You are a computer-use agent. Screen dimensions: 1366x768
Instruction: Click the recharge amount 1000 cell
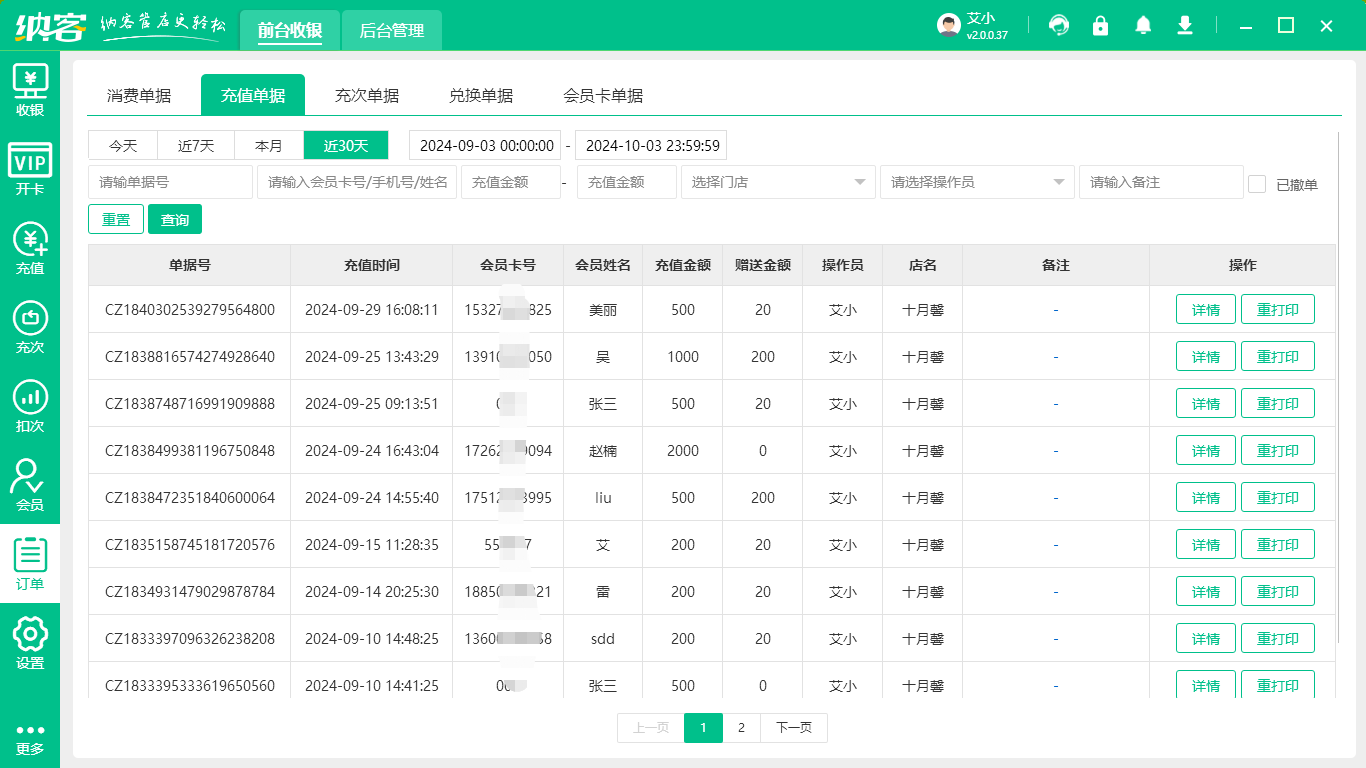click(683, 357)
